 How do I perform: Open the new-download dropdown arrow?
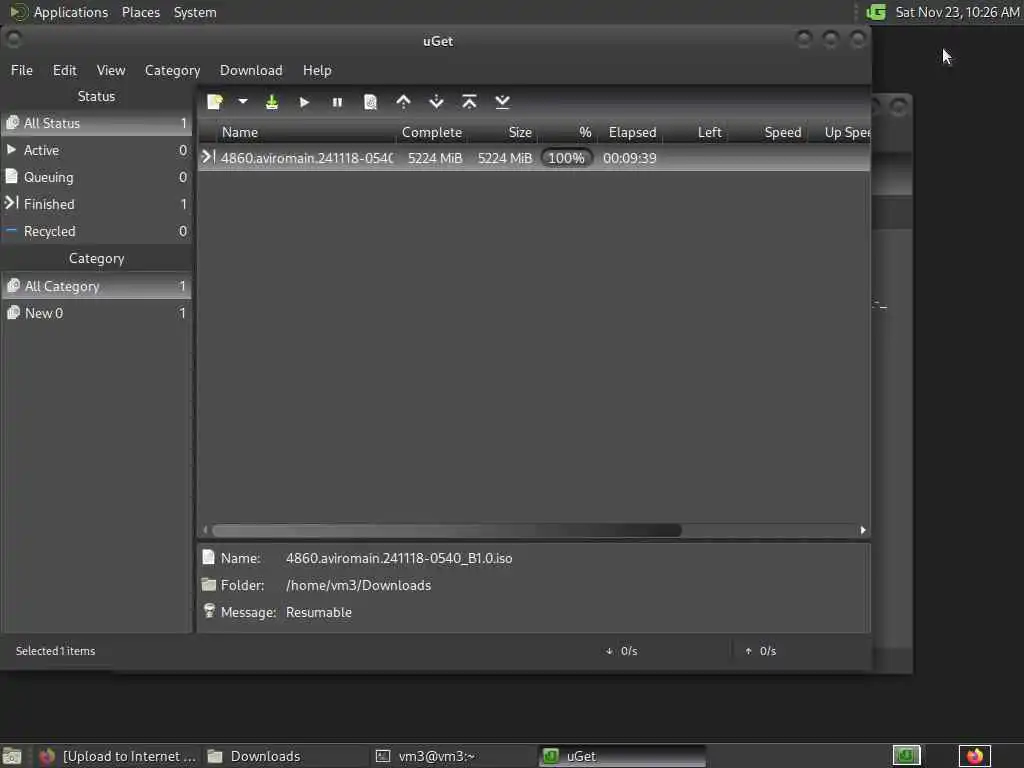click(243, 102)
